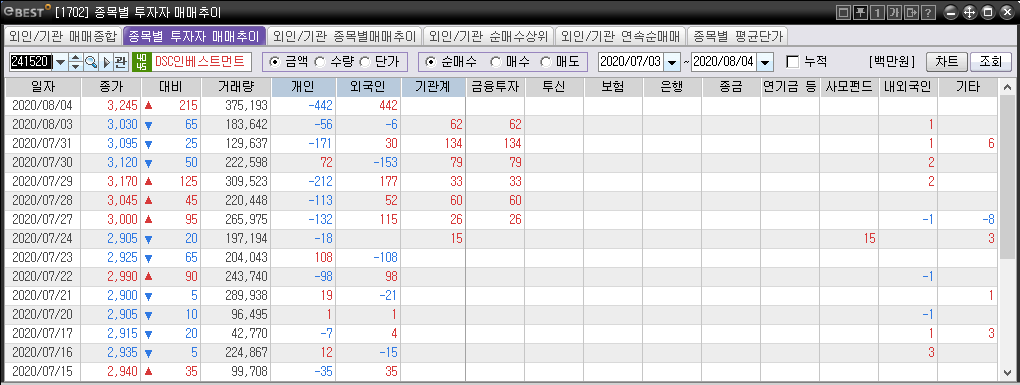This screenshot has height=385, width=1020.
Task: Click the 내외국인 column header
Action: (x=908, y=87)
